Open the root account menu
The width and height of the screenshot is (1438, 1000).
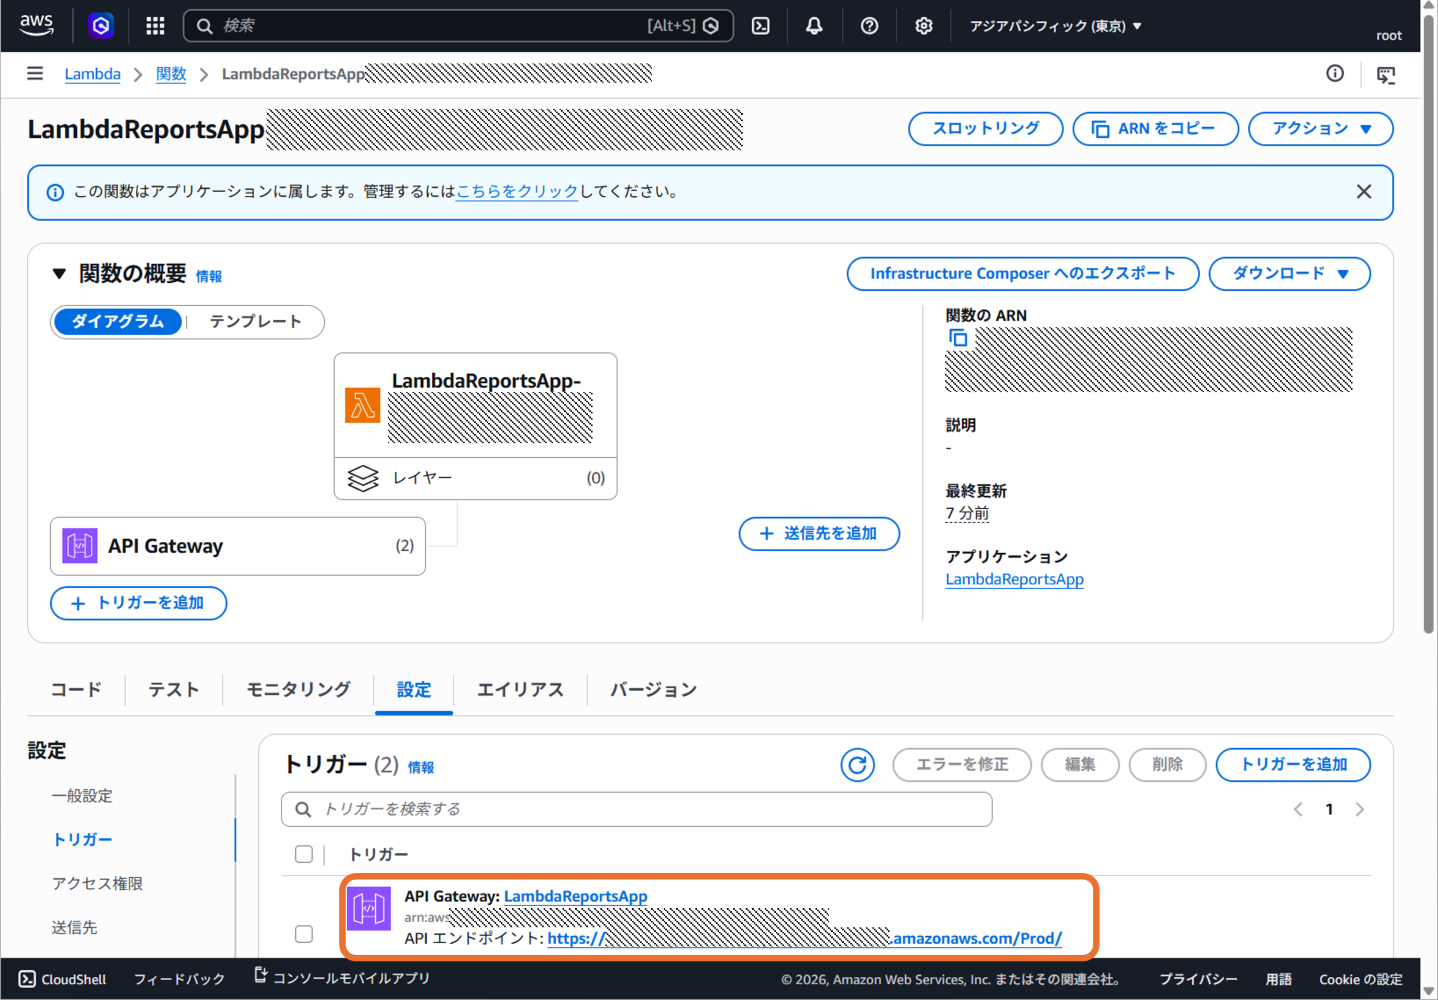(1388, 35)
